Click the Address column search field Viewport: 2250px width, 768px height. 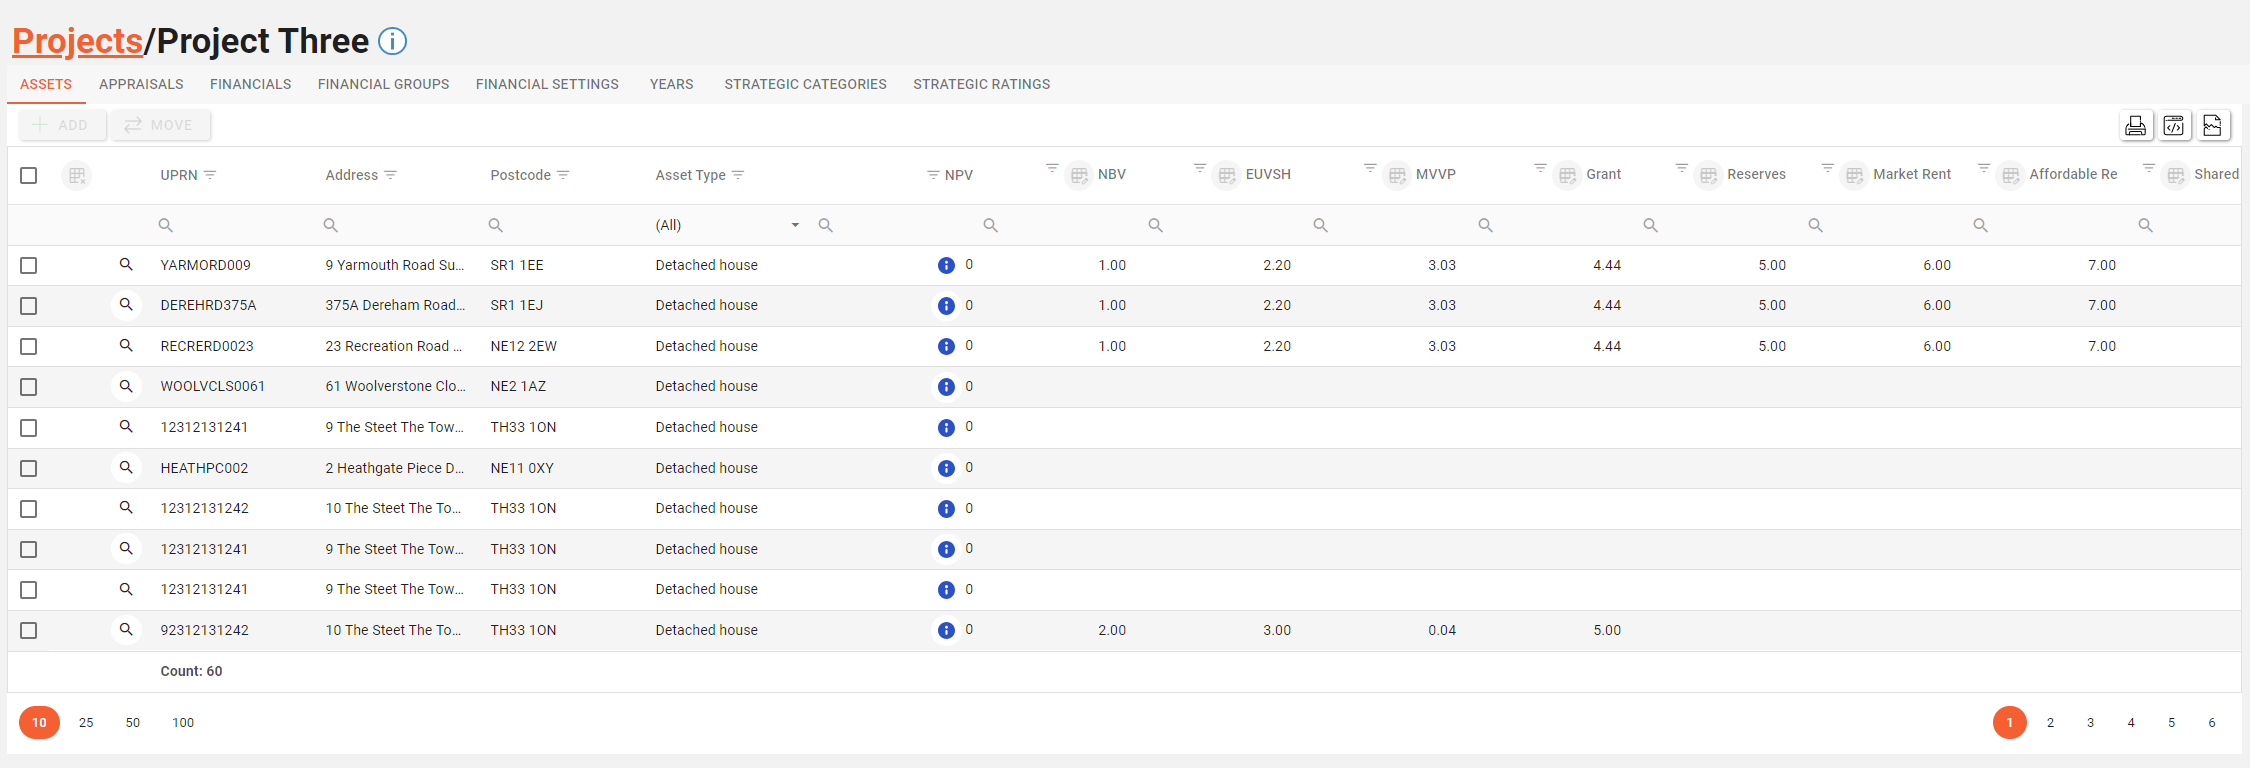400,225
